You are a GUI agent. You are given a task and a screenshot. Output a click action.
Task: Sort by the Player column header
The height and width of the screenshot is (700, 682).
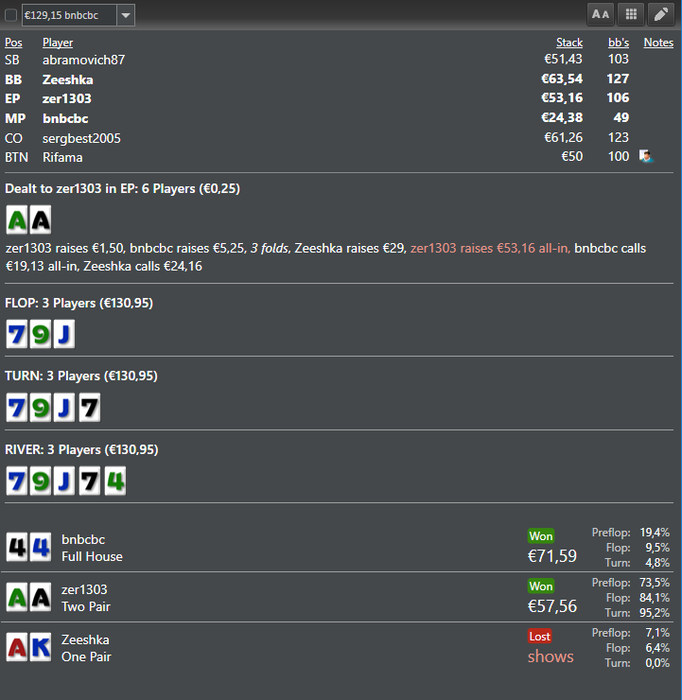tap(58, 42)
